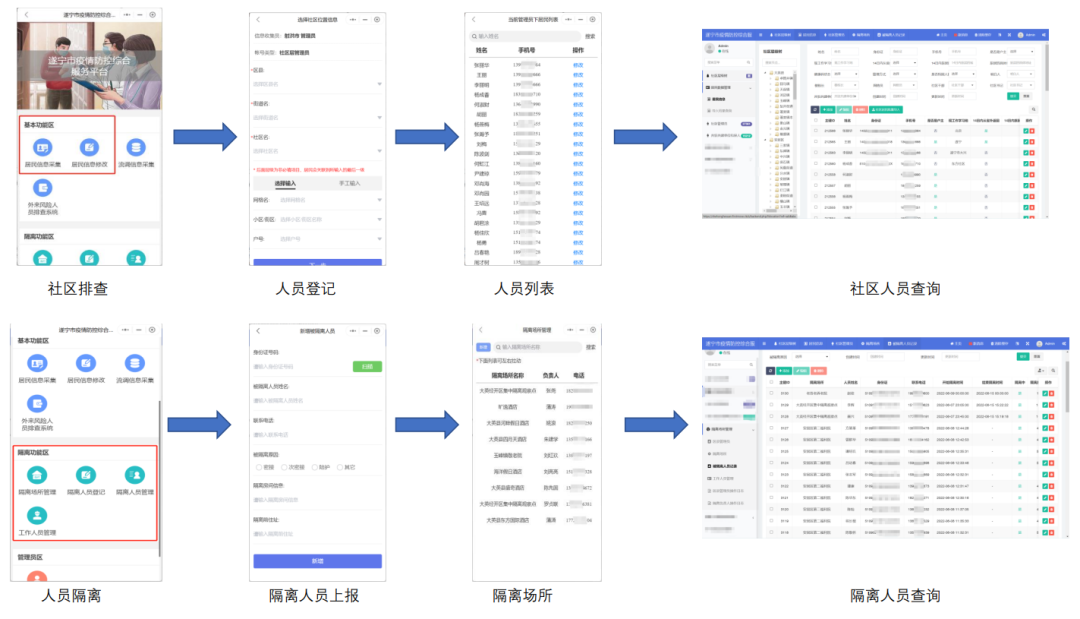Click 流调信息采集 icon in 人员隔离 screen

tap(134, 364)
